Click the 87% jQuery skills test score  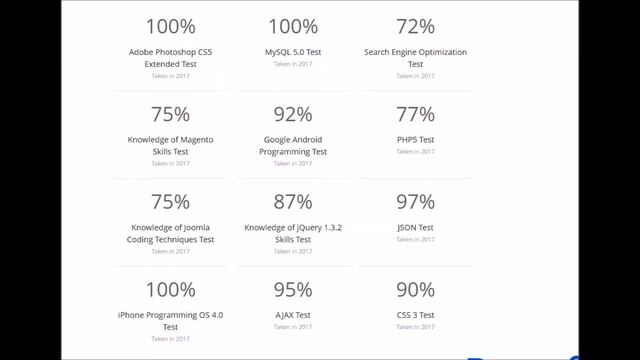coord(293,202)
